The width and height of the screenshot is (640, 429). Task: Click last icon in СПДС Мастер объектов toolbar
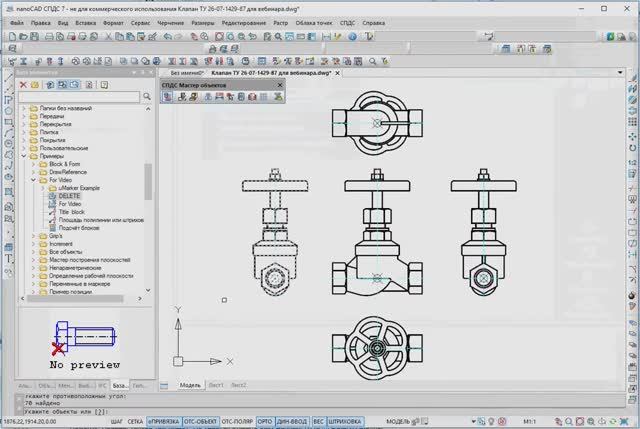point(278,97)
